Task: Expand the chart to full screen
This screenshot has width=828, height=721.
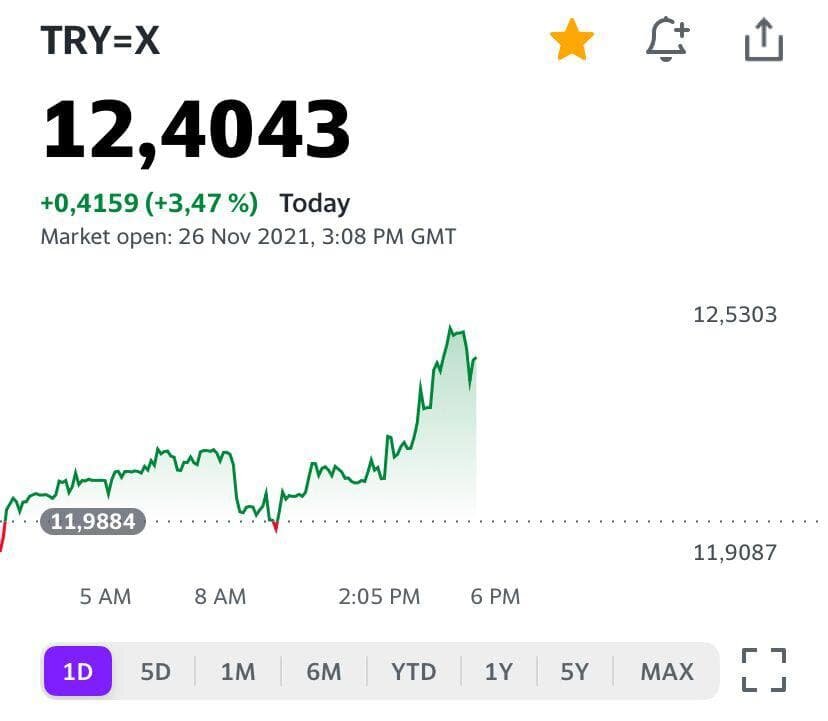Action: pos(763,670)
